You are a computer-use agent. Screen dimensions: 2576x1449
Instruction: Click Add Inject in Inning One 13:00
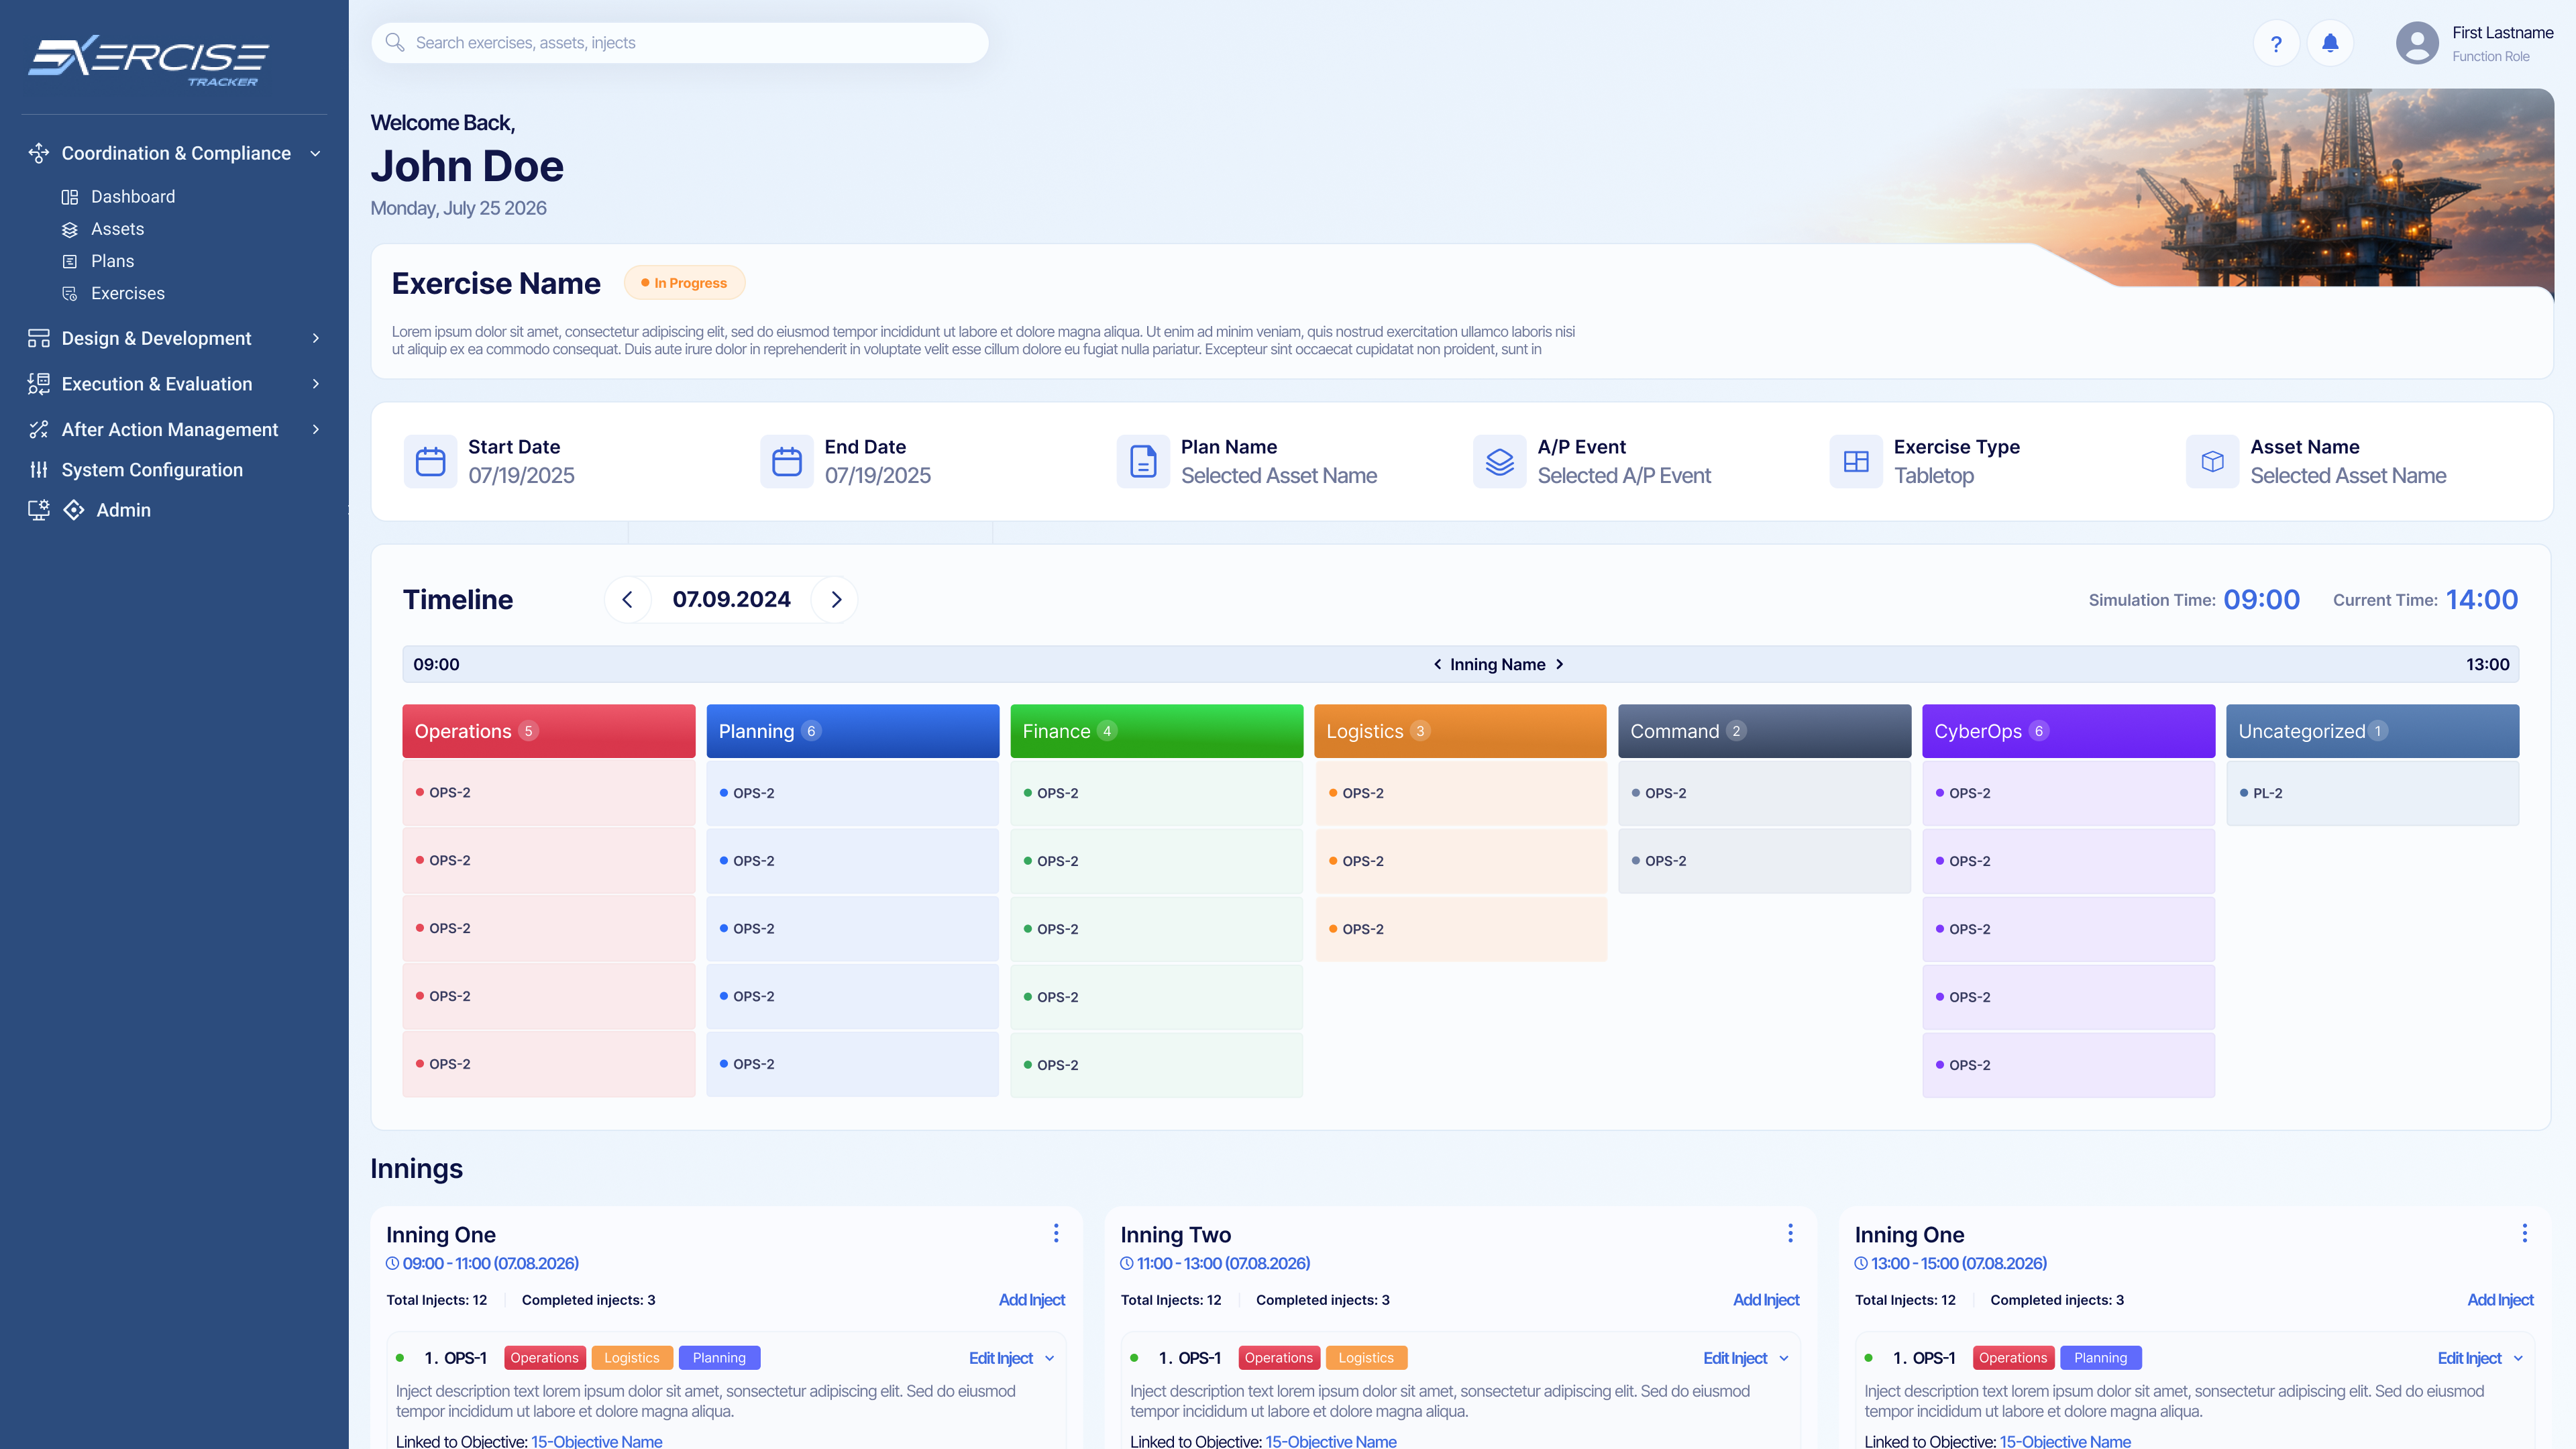coord(2500,1300)
